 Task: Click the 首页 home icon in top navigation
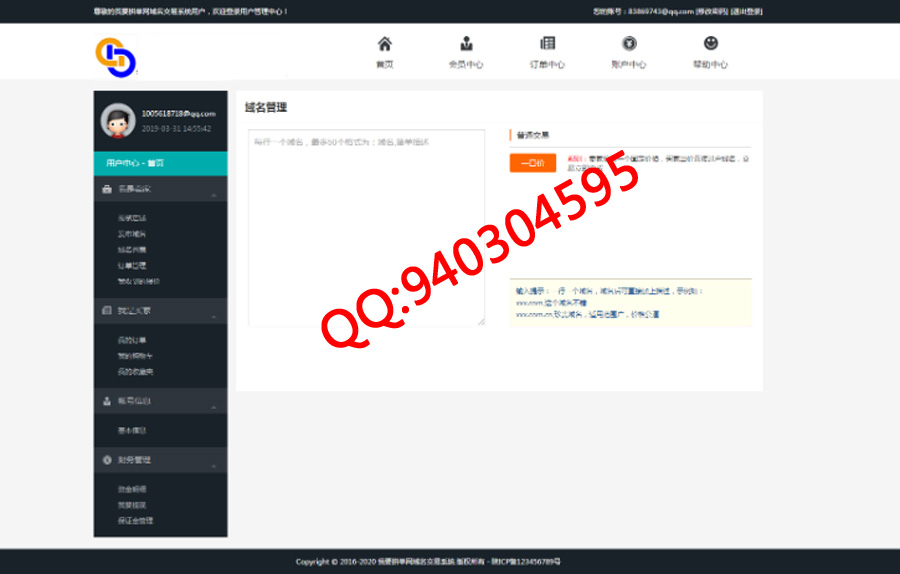[384, 44]
